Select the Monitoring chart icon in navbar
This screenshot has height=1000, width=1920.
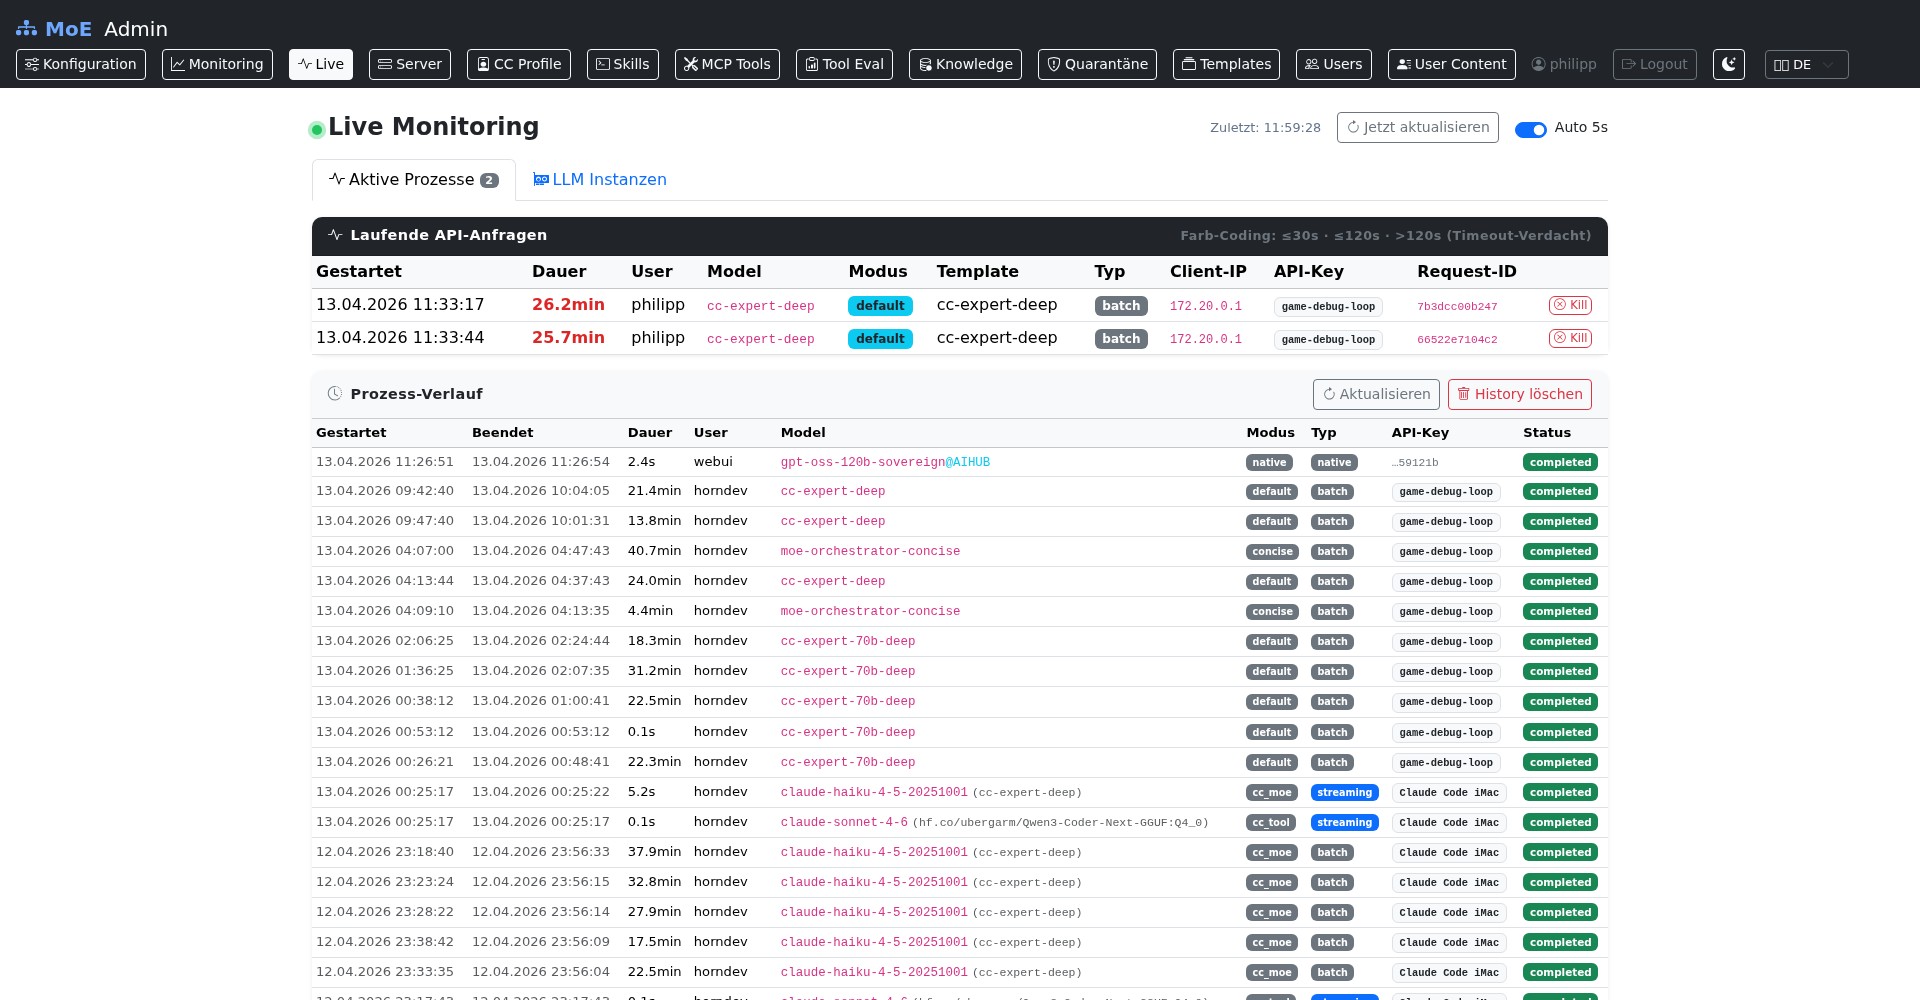point(180,64)
